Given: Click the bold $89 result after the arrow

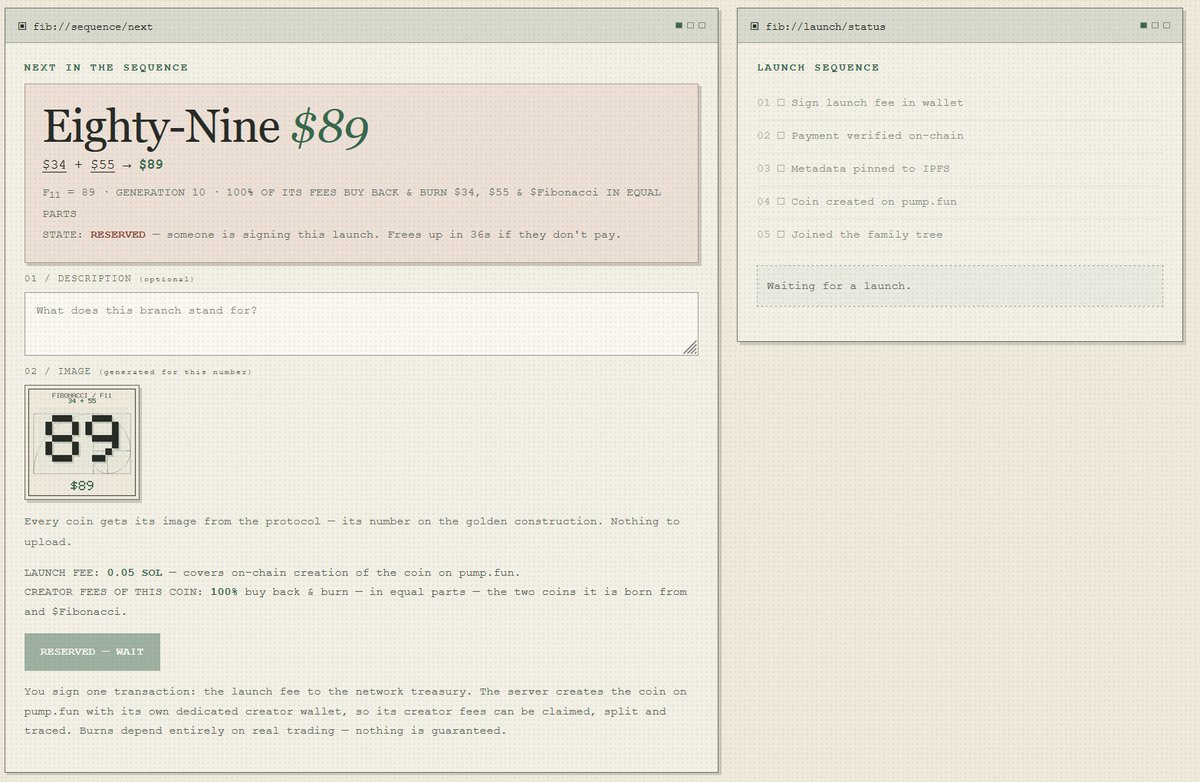Looking at the screenshot, I should (x=151, y=164).
